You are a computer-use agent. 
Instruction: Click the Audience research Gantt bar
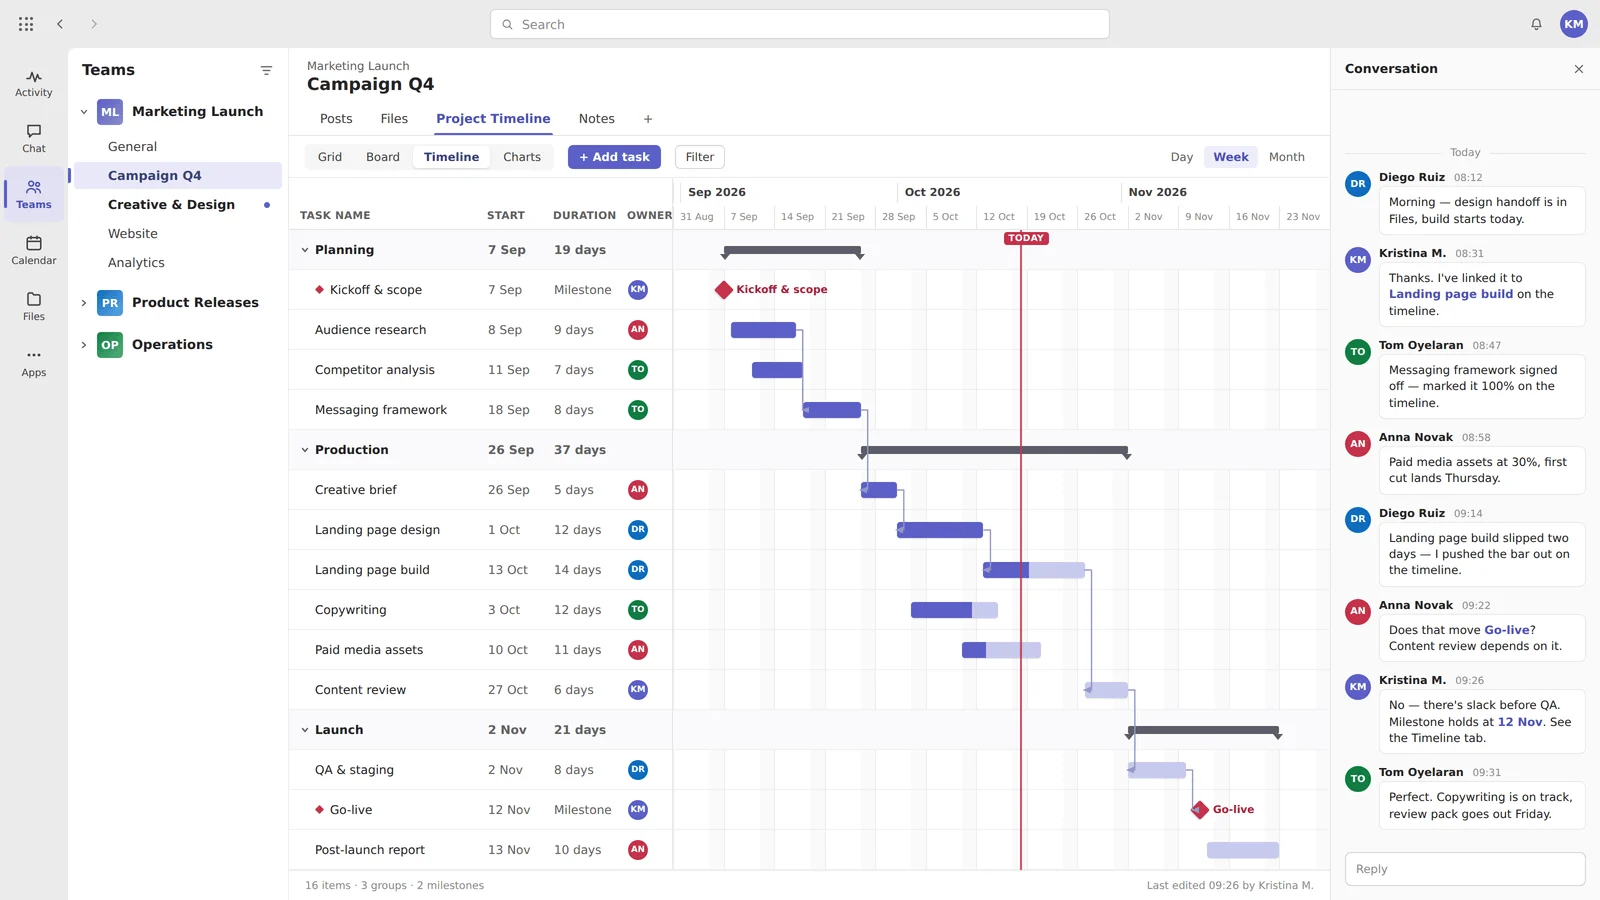tap(764, 330)
